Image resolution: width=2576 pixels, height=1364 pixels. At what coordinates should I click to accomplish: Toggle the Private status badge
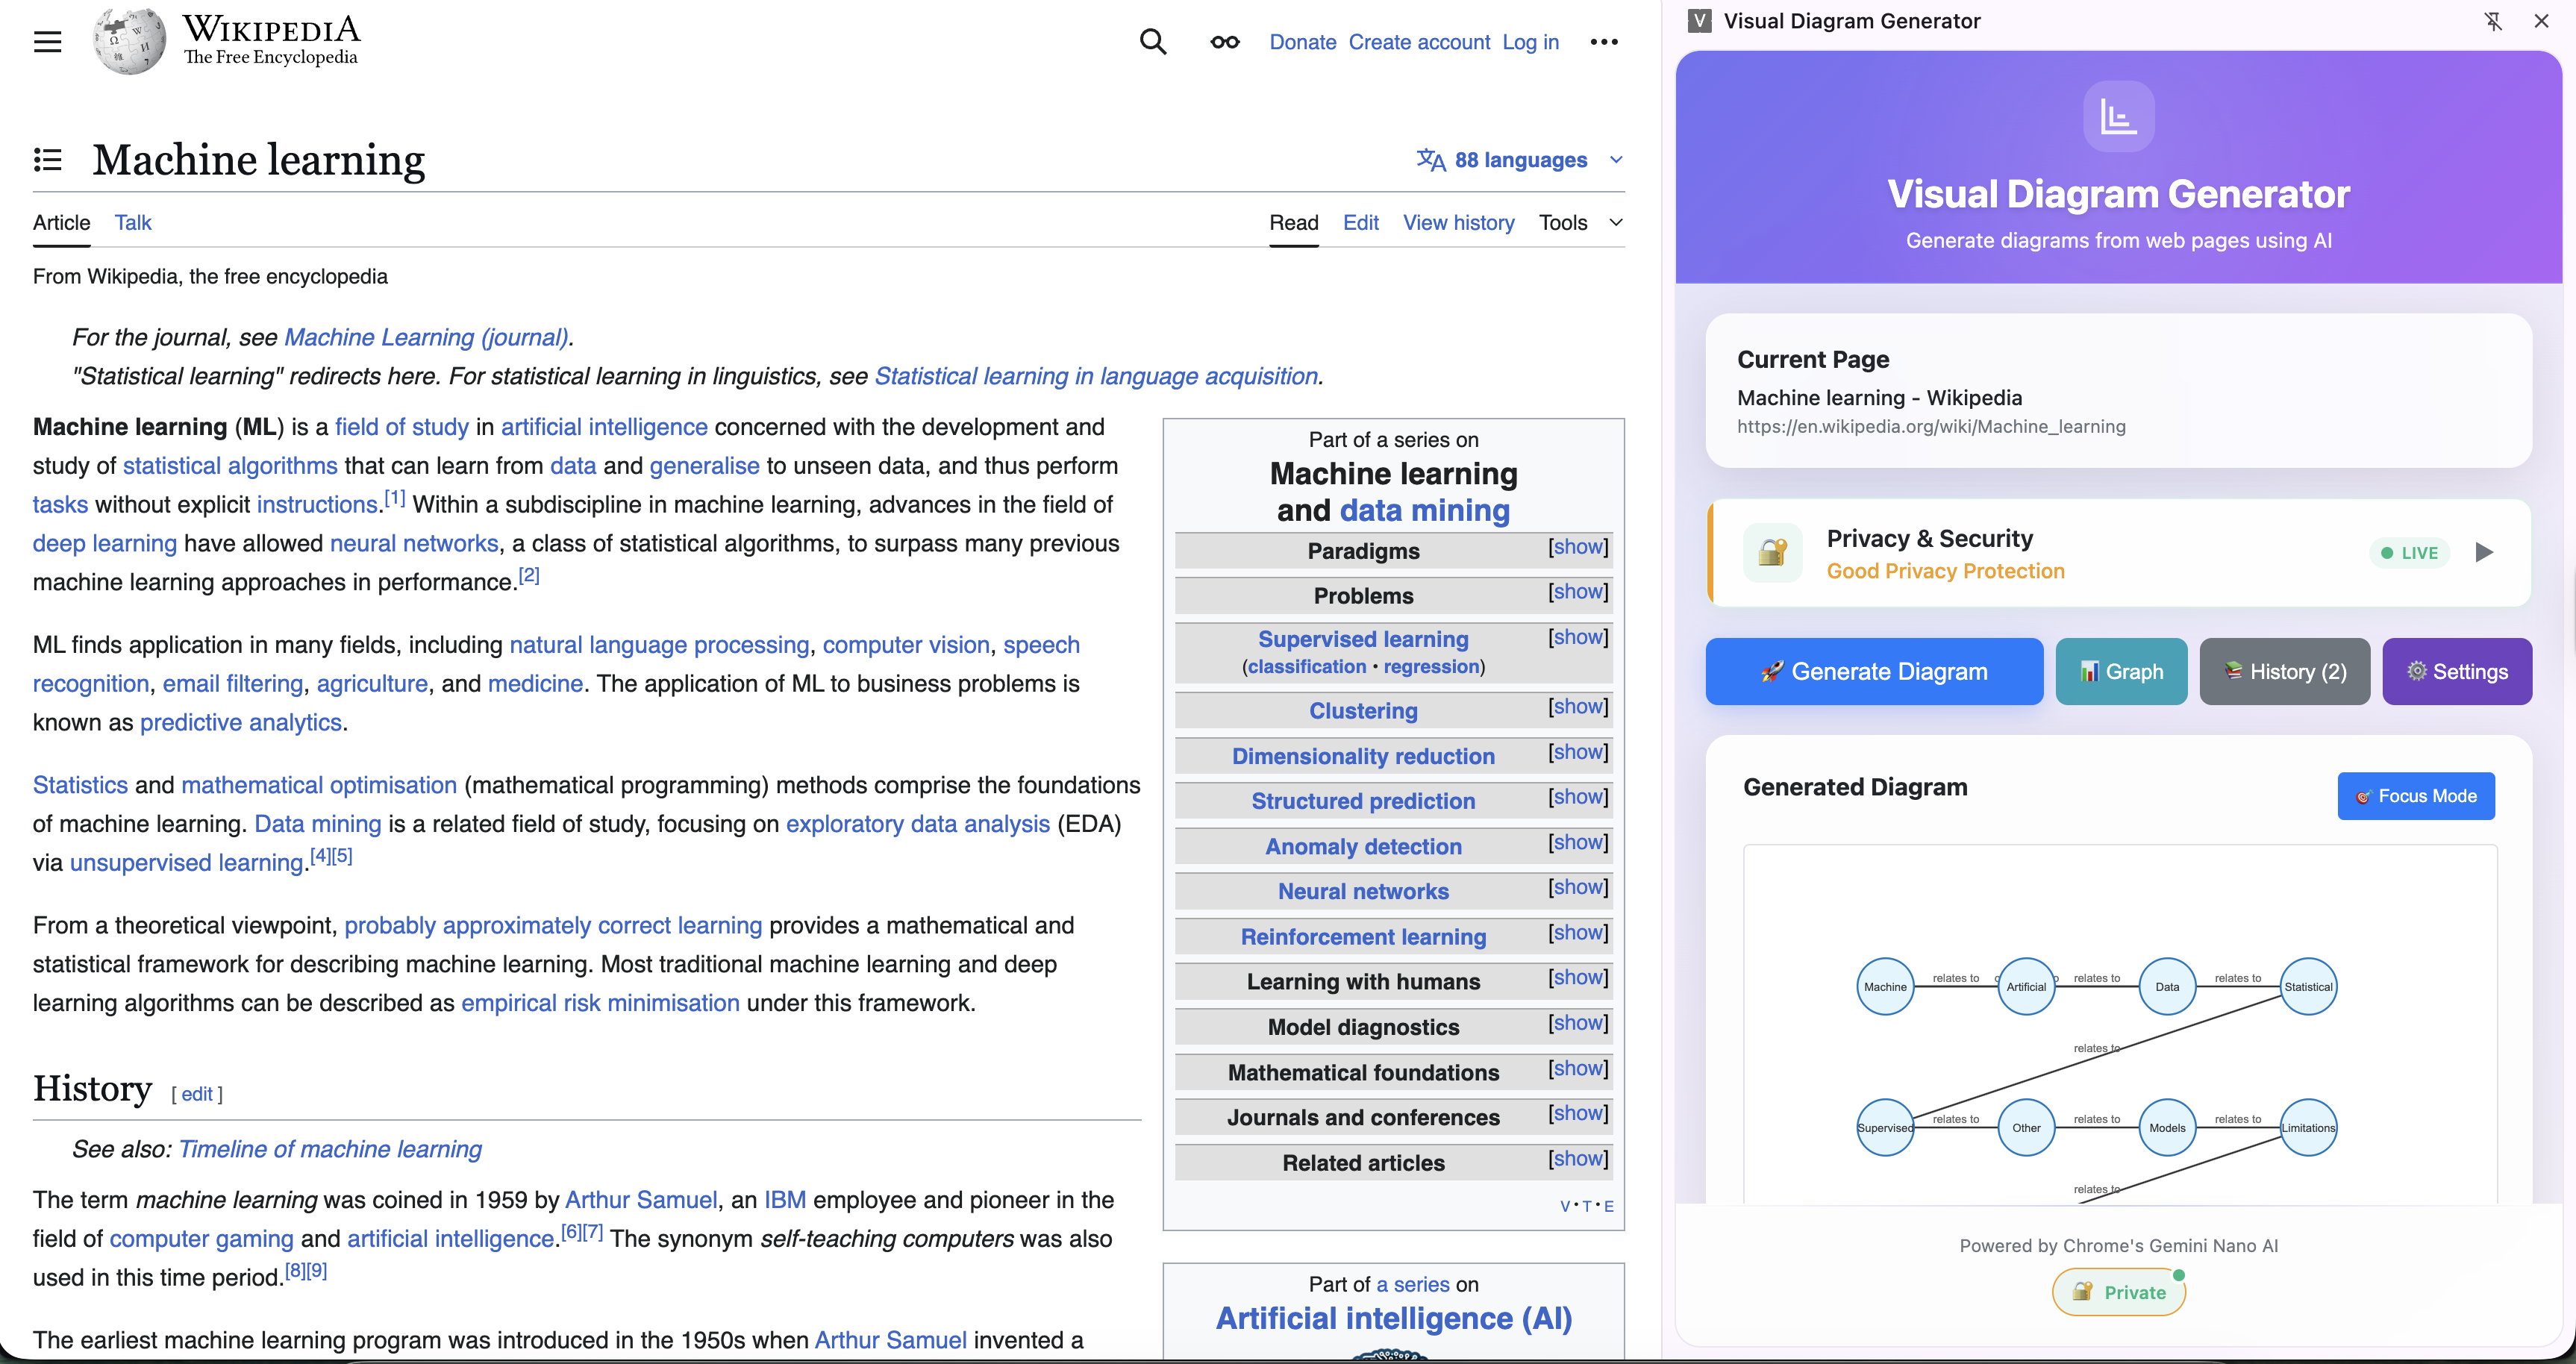(2118, 1292)
